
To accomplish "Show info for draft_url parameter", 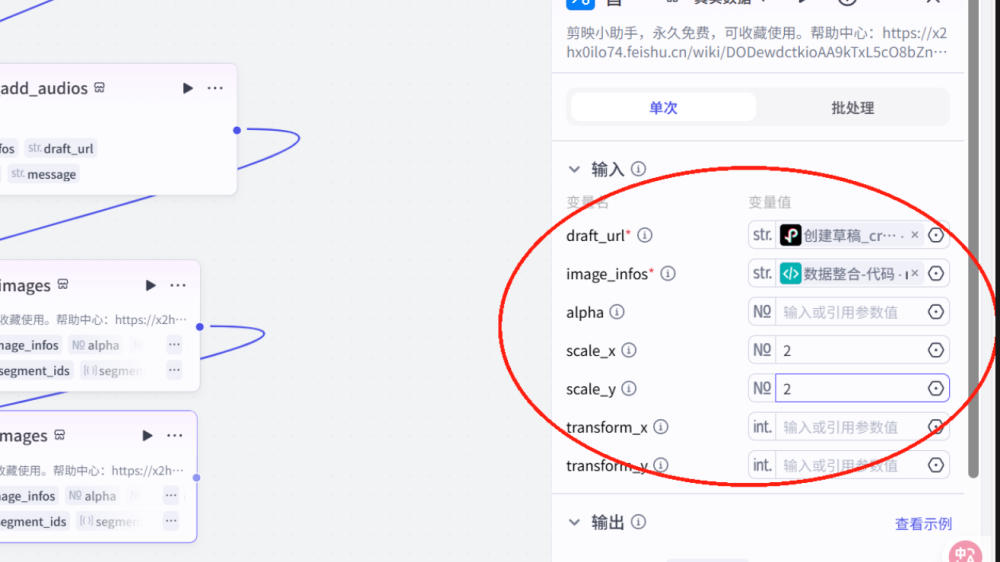I will tap(645, 235).
